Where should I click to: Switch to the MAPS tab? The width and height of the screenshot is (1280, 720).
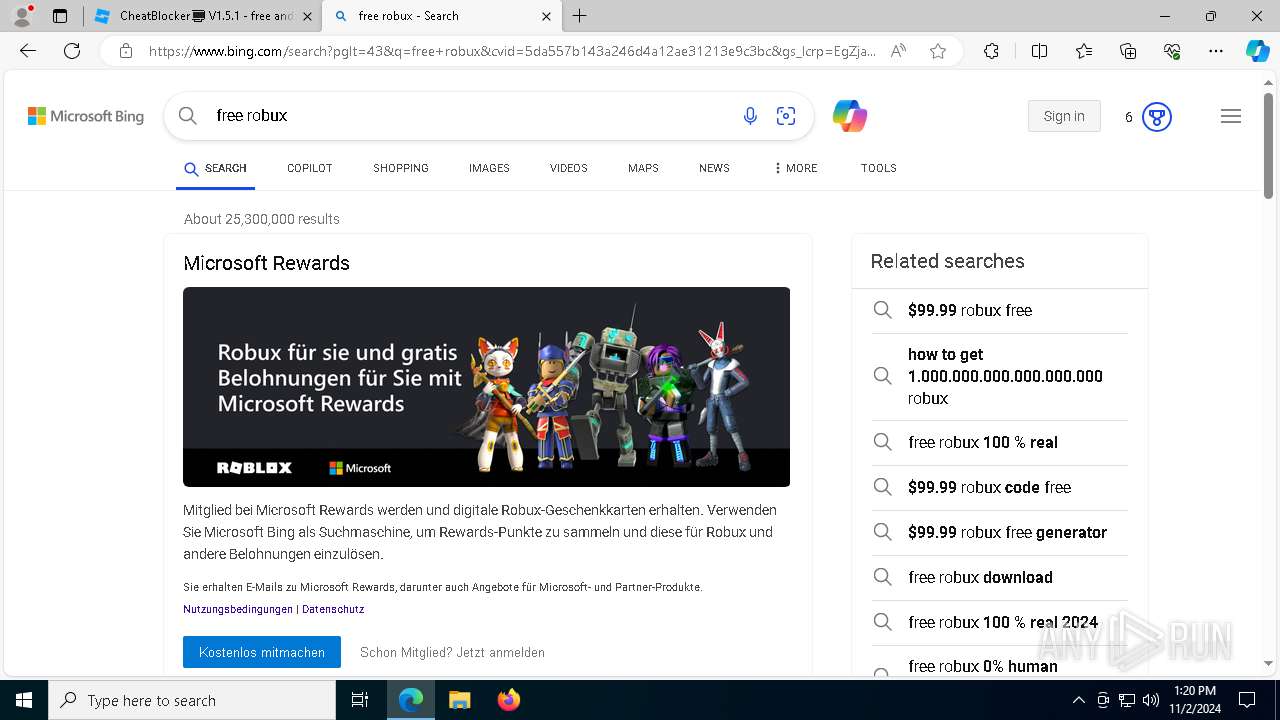point(643,168)
